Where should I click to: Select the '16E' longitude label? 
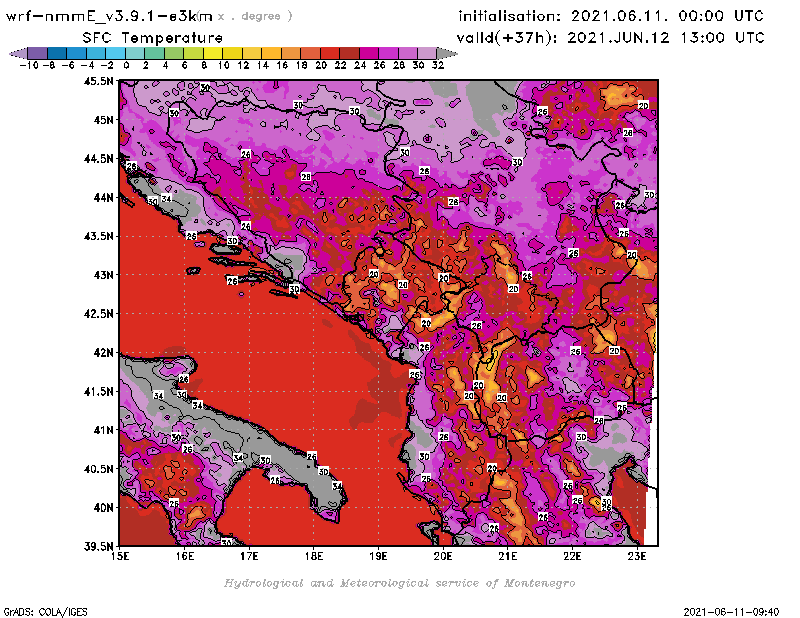point(184,556)
